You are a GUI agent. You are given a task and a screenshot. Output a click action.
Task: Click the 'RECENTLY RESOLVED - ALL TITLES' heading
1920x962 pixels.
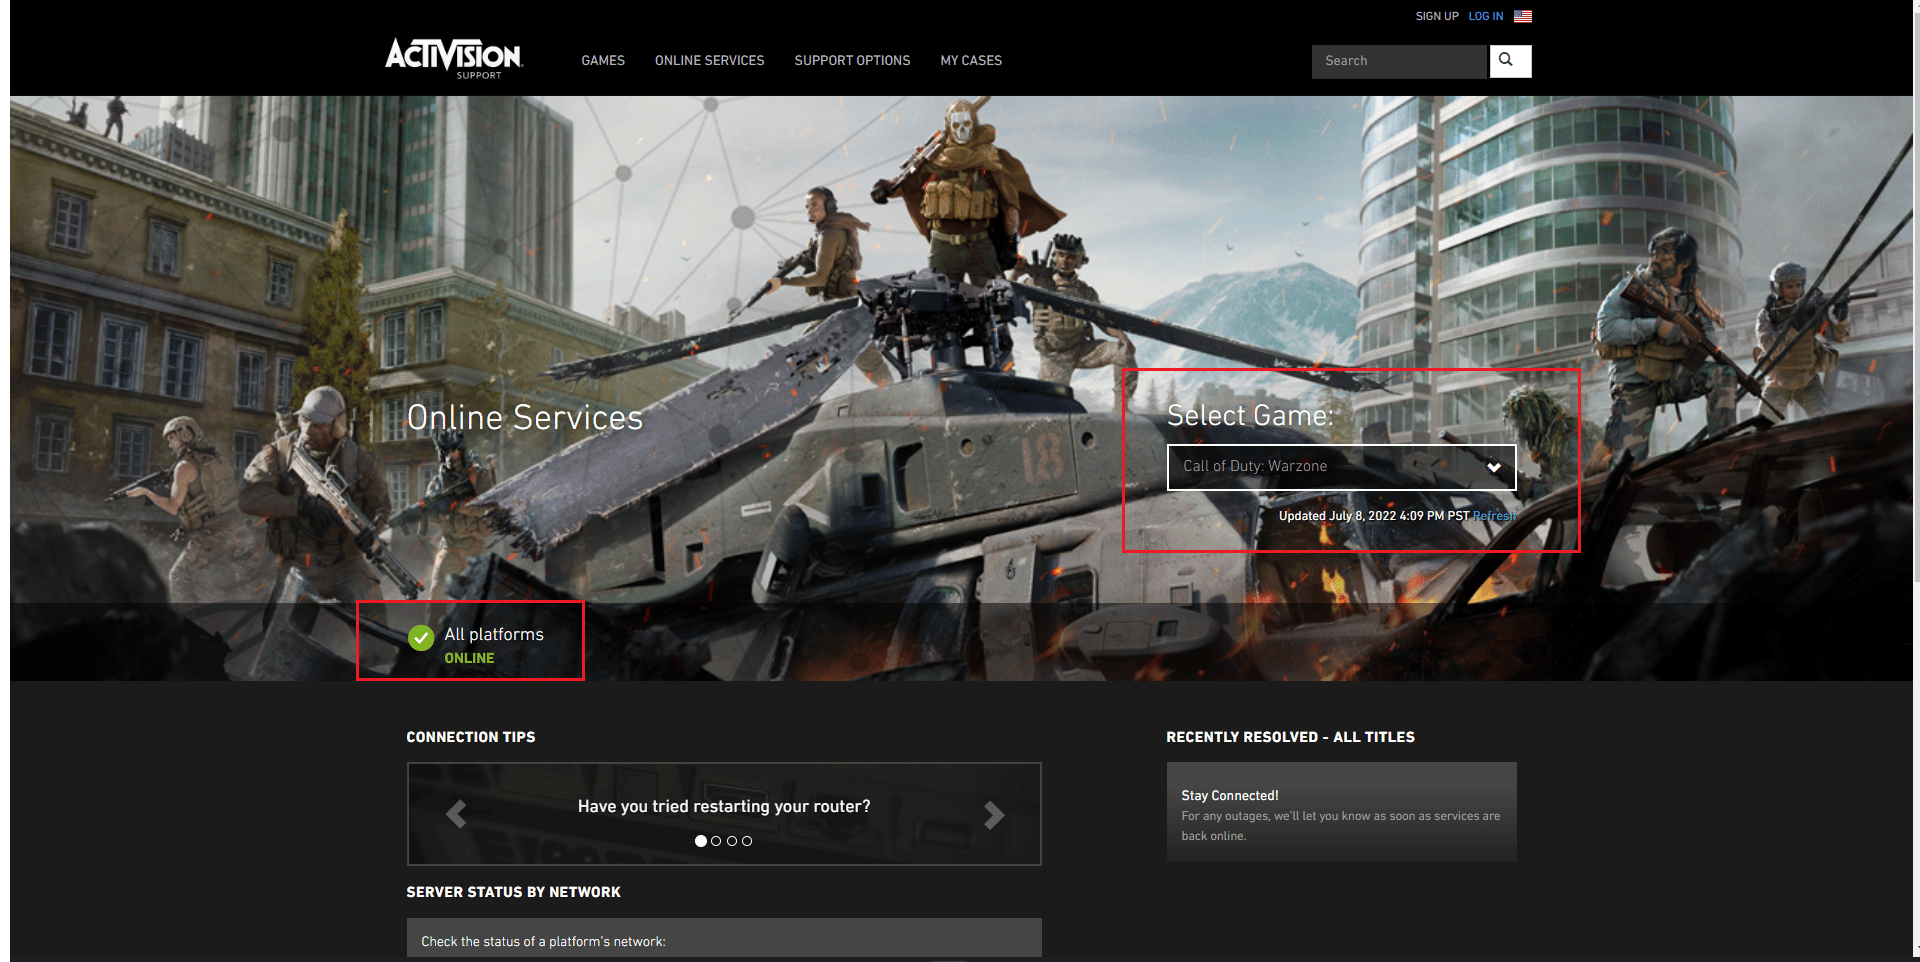point(1290,737)
